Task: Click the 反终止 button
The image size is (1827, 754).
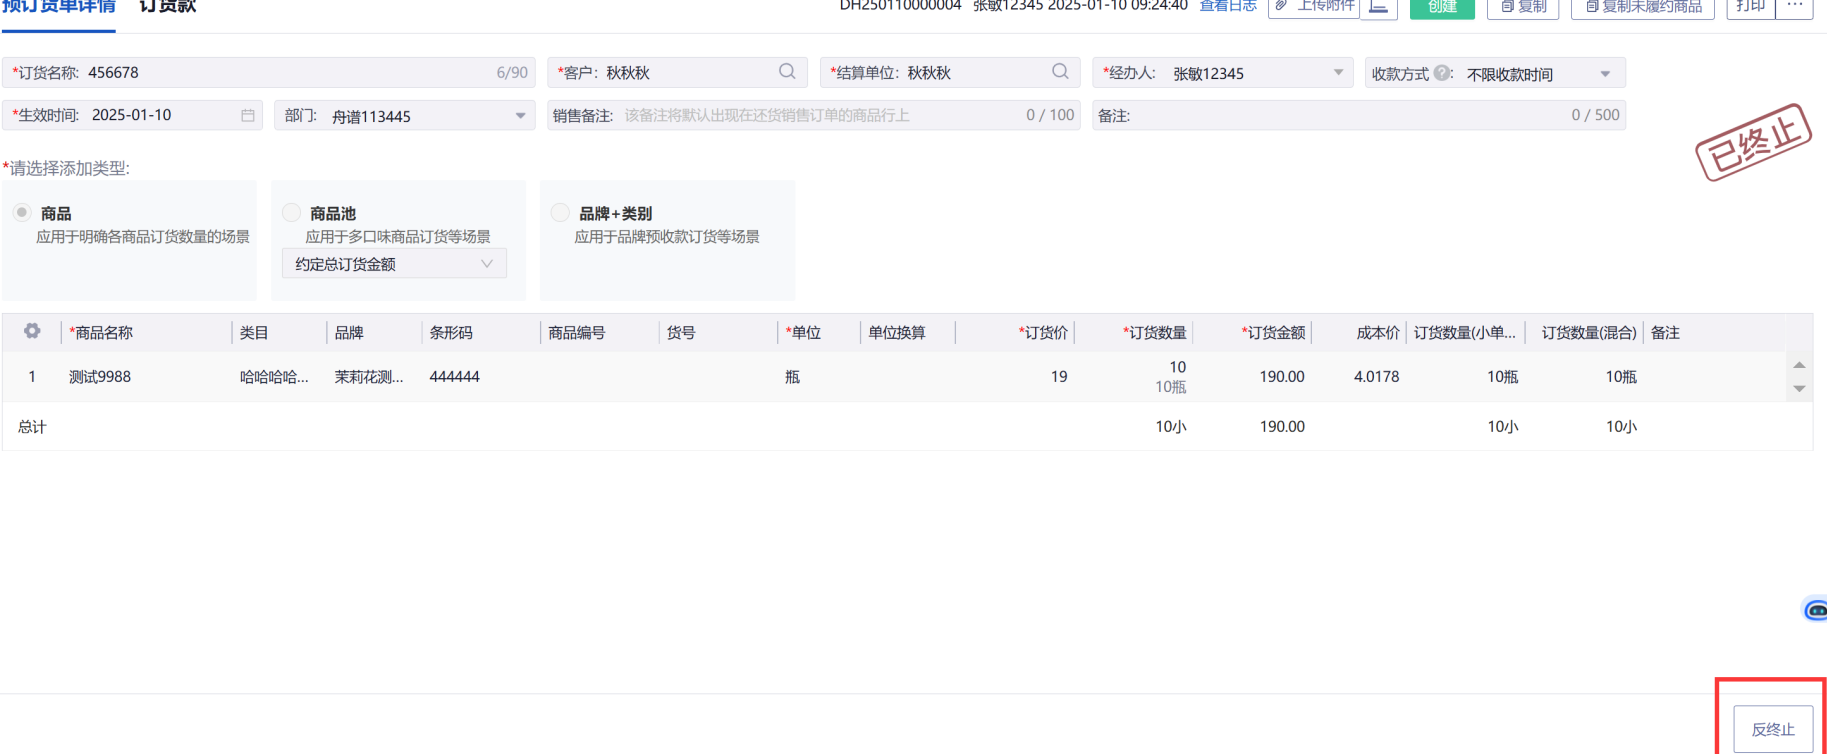Action: pyautogui.click(x=1772, y=729)
